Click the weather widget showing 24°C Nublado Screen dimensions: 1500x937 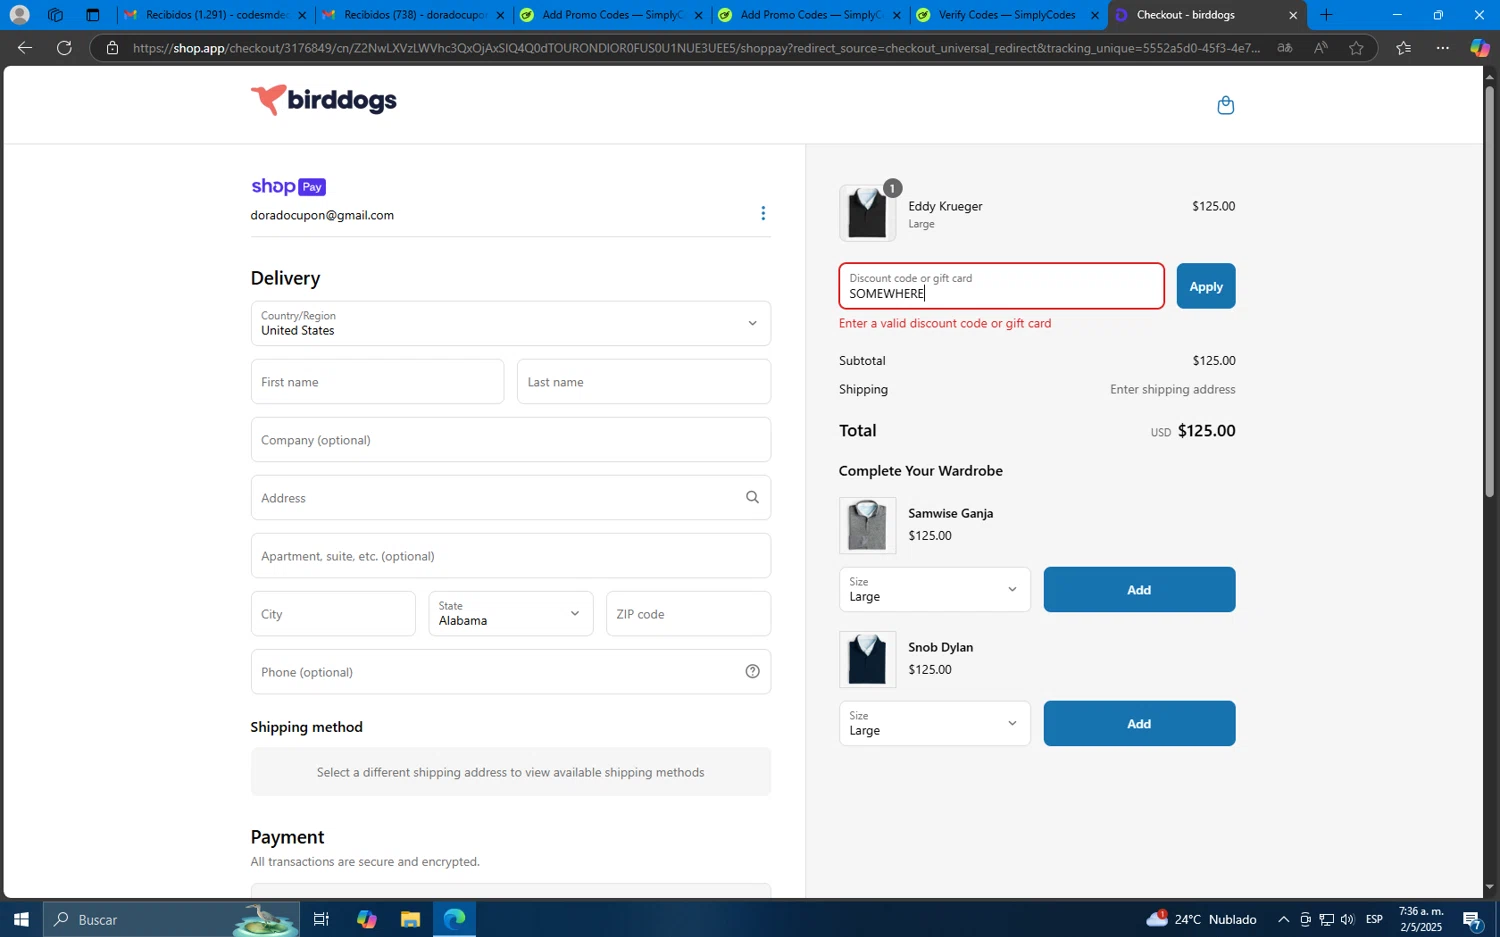coord(1202,919)
